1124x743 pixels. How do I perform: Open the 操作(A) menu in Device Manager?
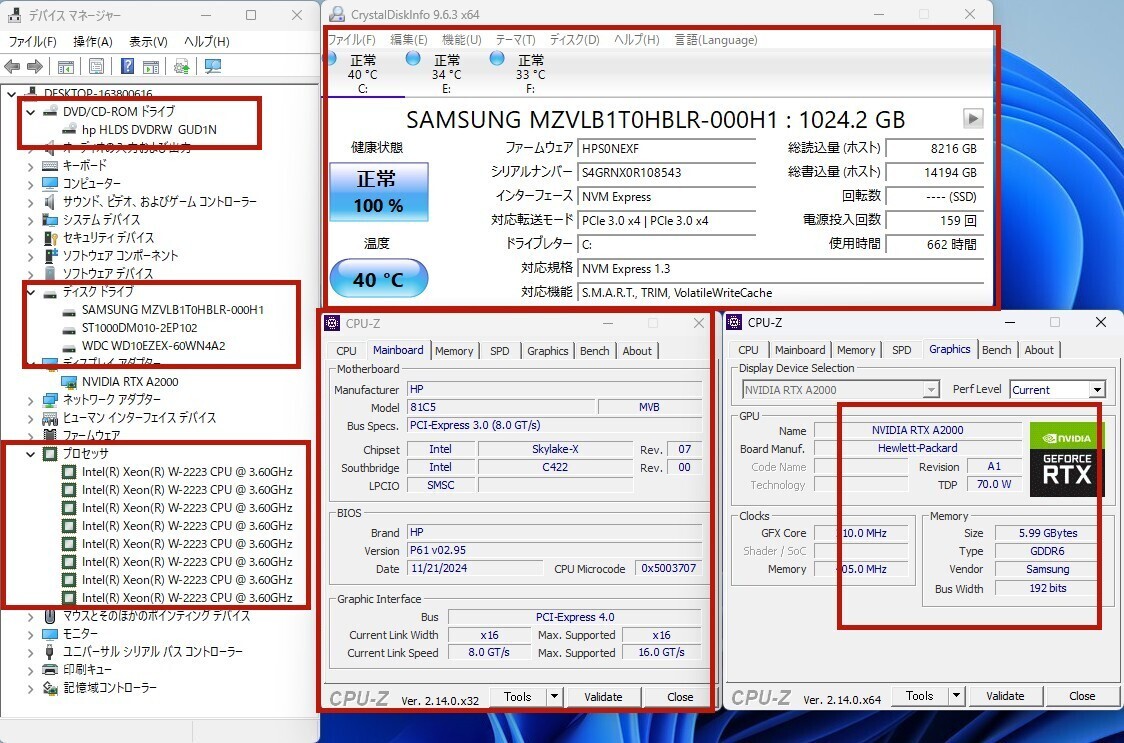click(x=93, y=42)
